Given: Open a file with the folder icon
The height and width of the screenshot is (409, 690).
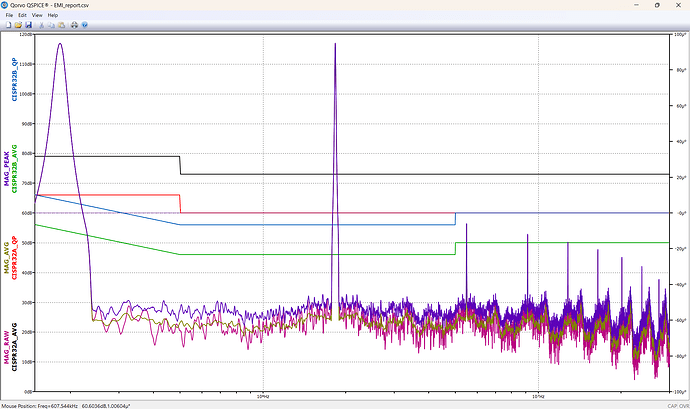Looking at the screenshot, I should click(x=18, y=25).
